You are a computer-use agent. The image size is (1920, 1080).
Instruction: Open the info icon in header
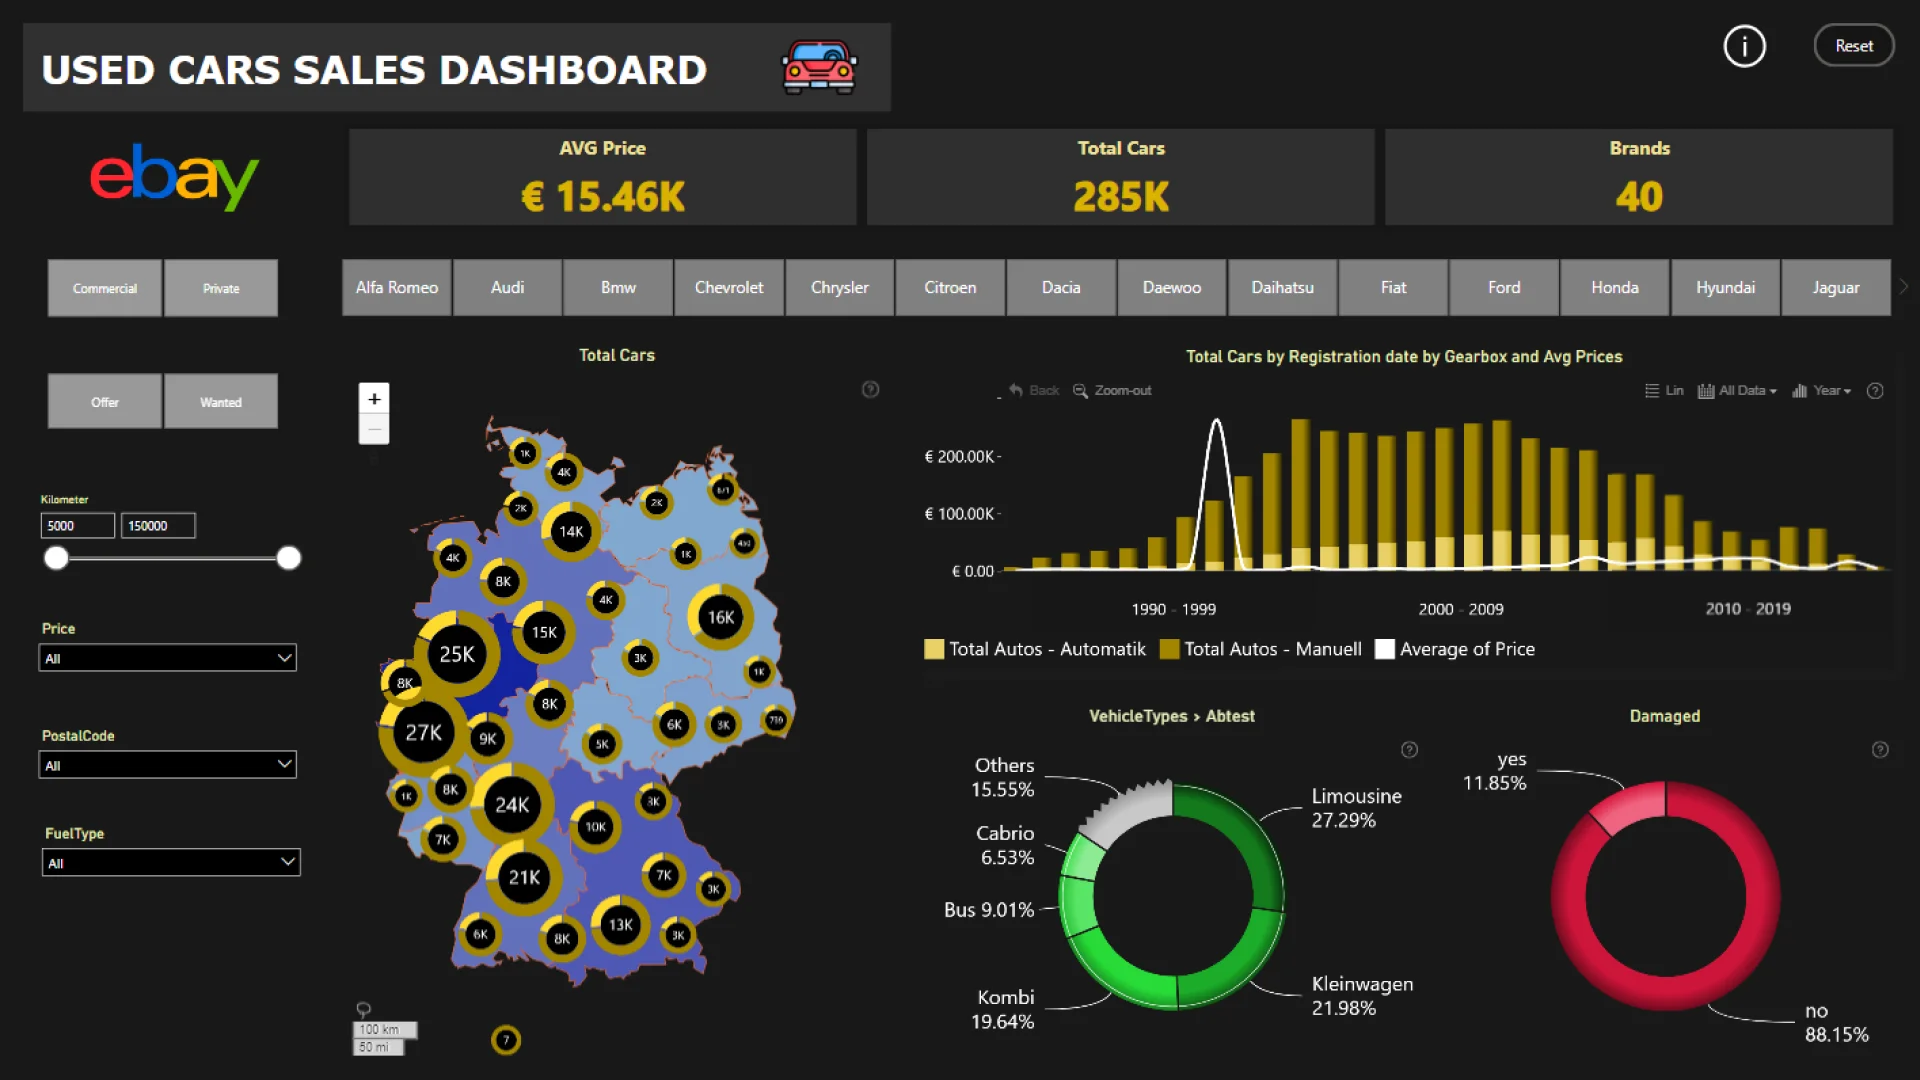1744,46
